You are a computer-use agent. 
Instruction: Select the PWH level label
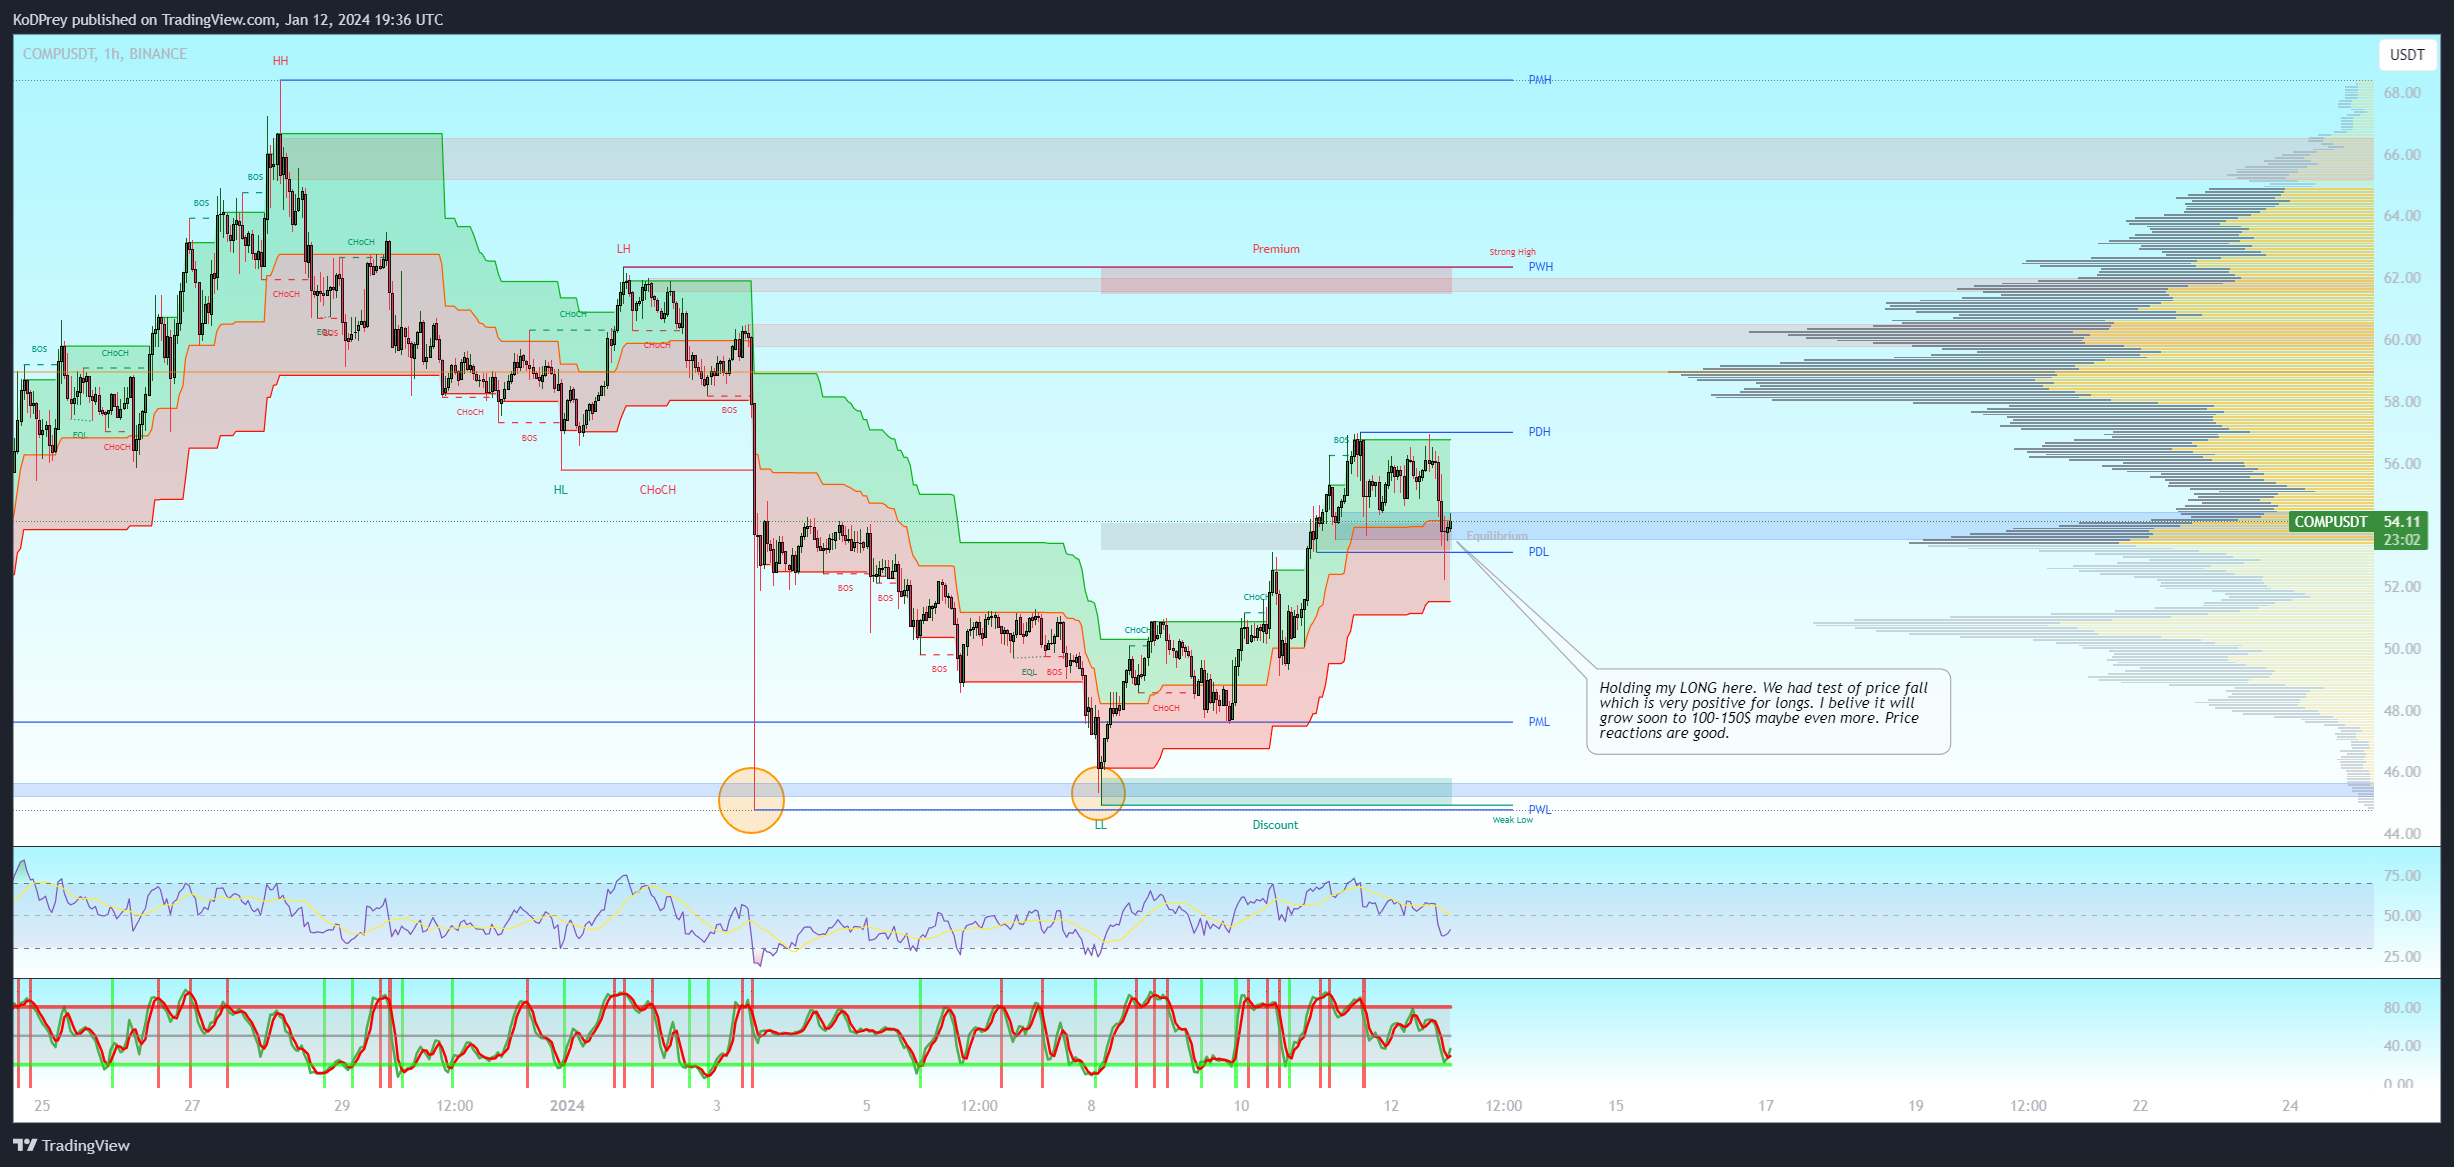1541,267
